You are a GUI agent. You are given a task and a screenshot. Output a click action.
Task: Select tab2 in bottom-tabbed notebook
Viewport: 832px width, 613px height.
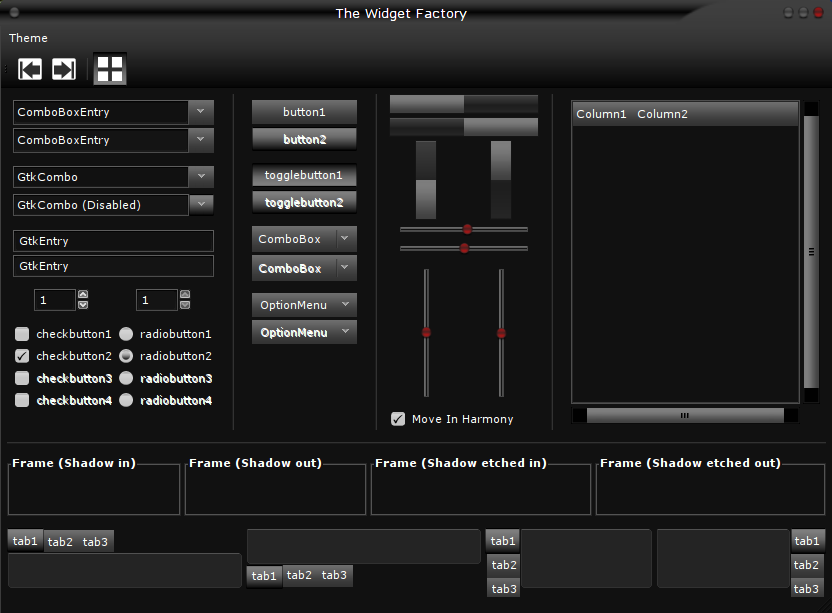coord(299,575)
